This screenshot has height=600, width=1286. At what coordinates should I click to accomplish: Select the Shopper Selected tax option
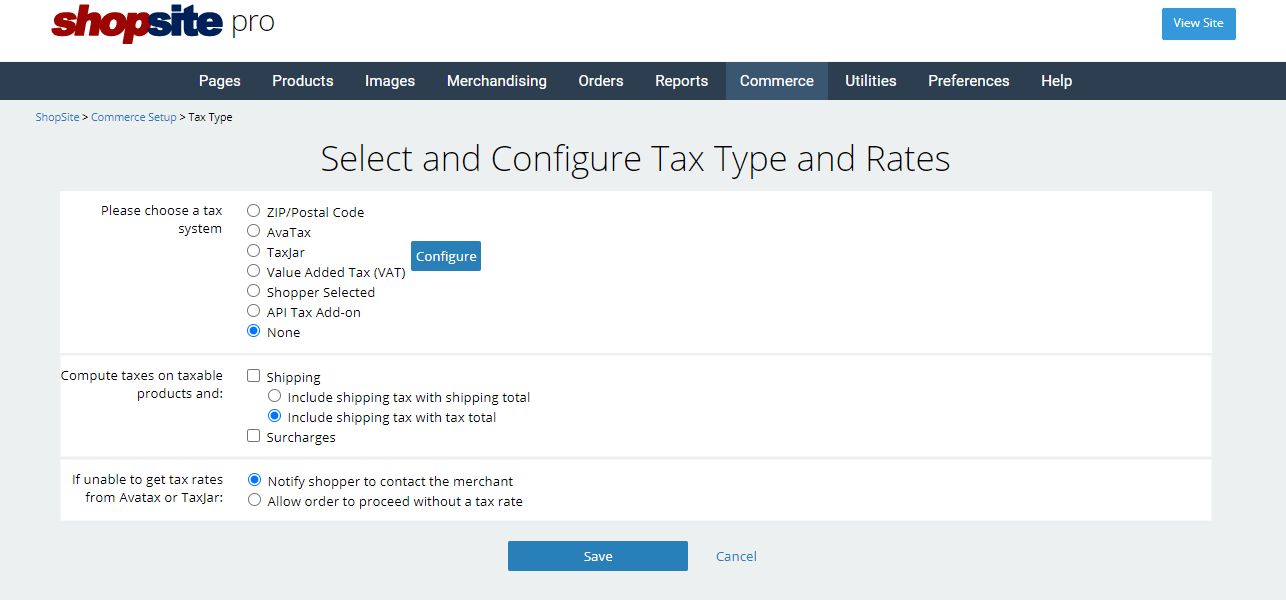[254, 291]
